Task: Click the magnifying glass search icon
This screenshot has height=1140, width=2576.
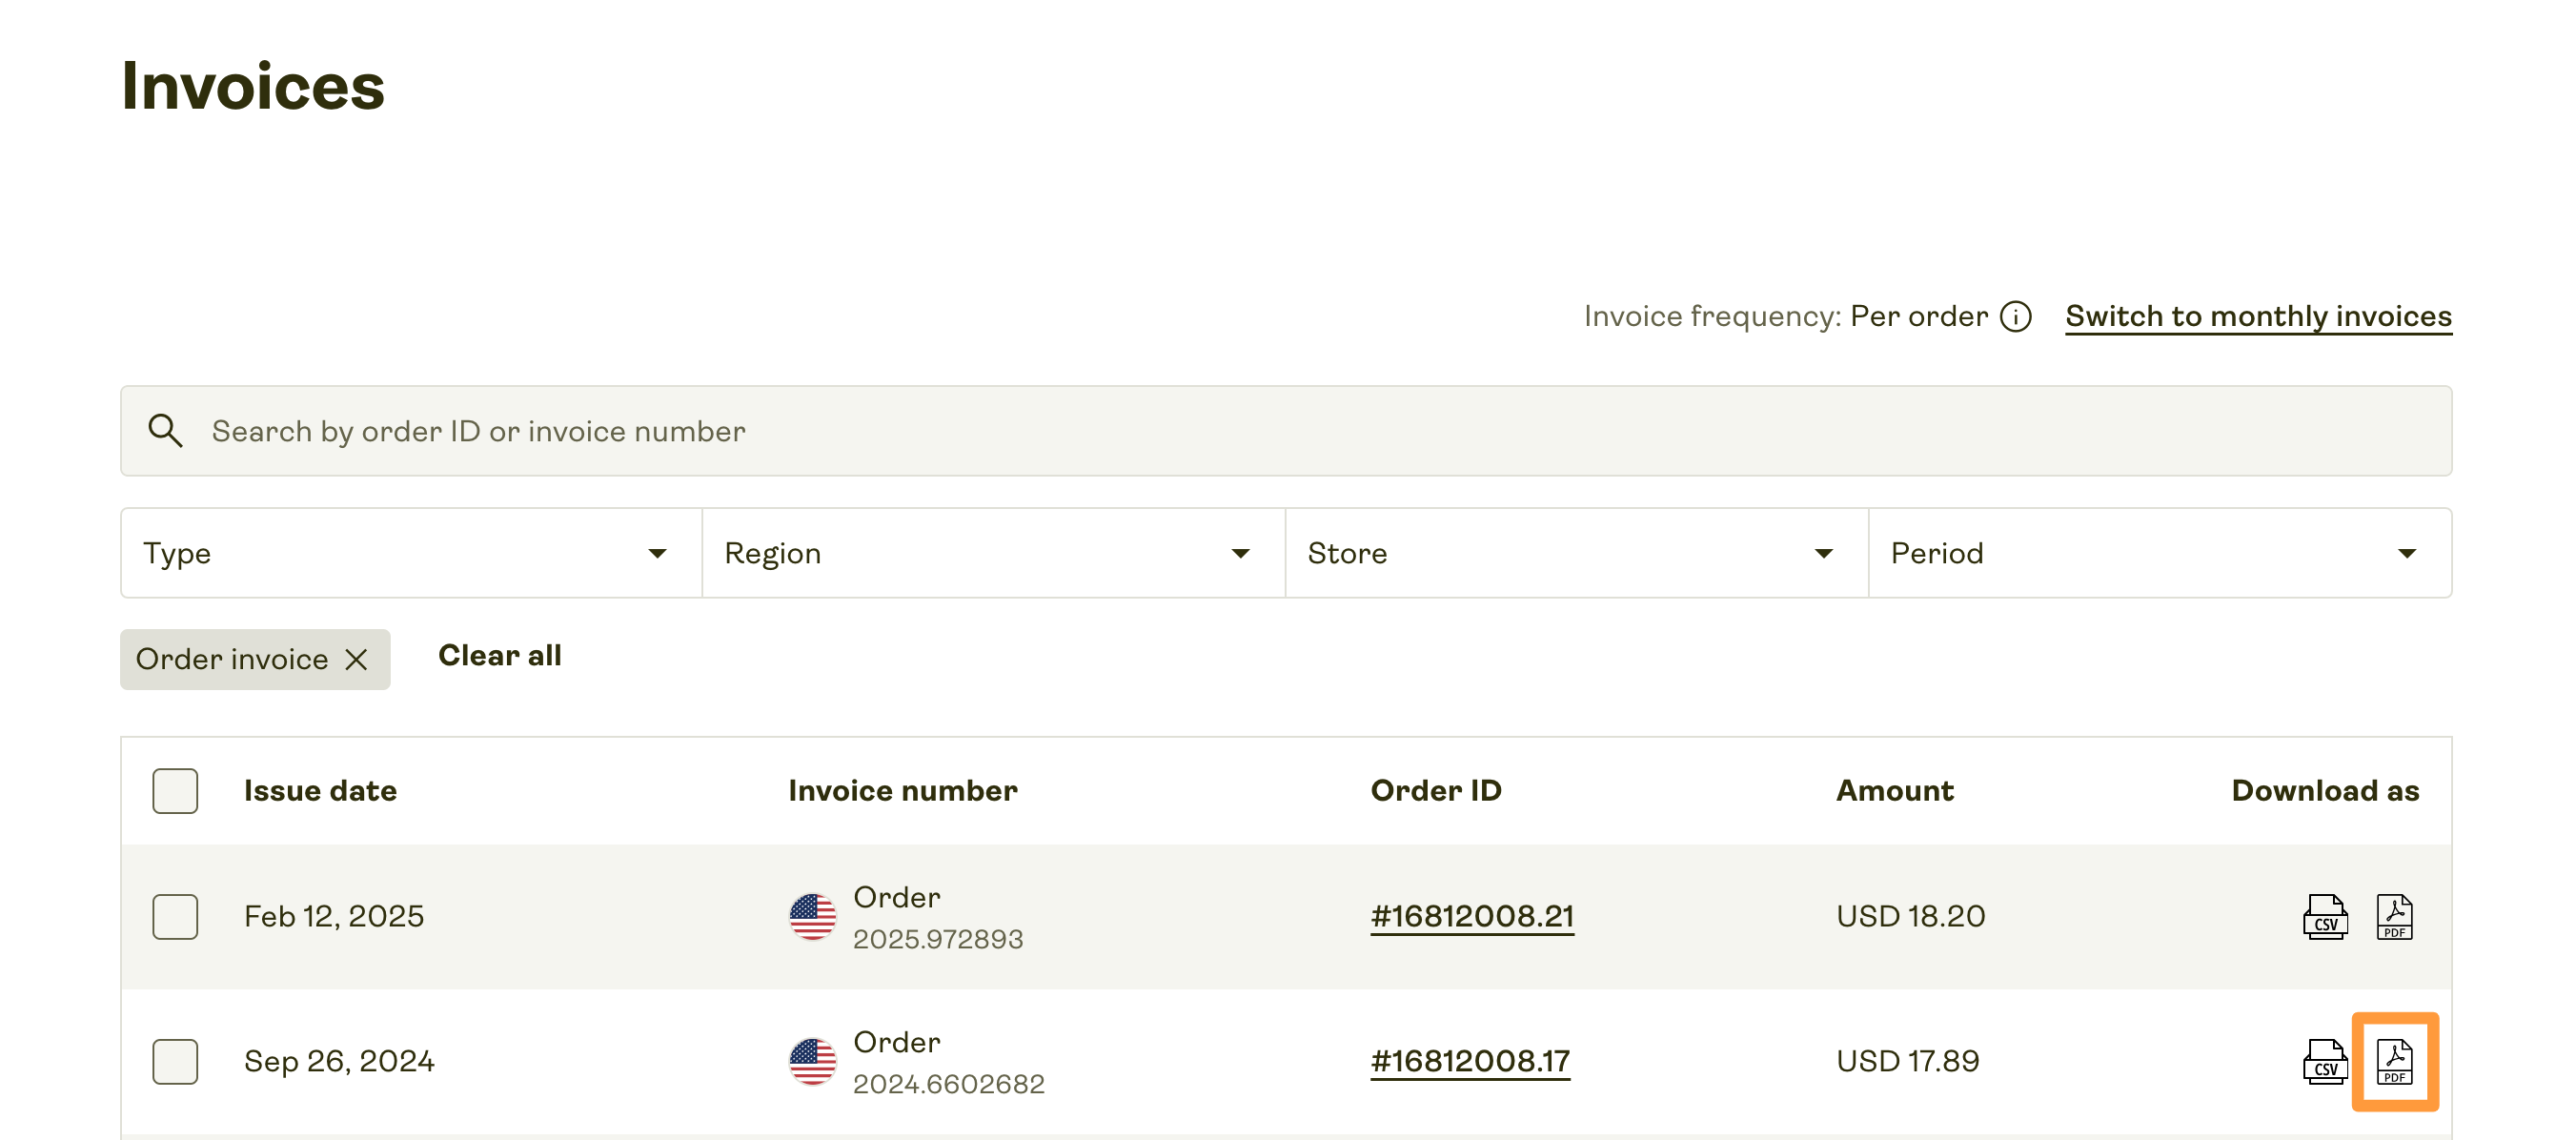Action: pyautogui.click(x=166, y=430)
